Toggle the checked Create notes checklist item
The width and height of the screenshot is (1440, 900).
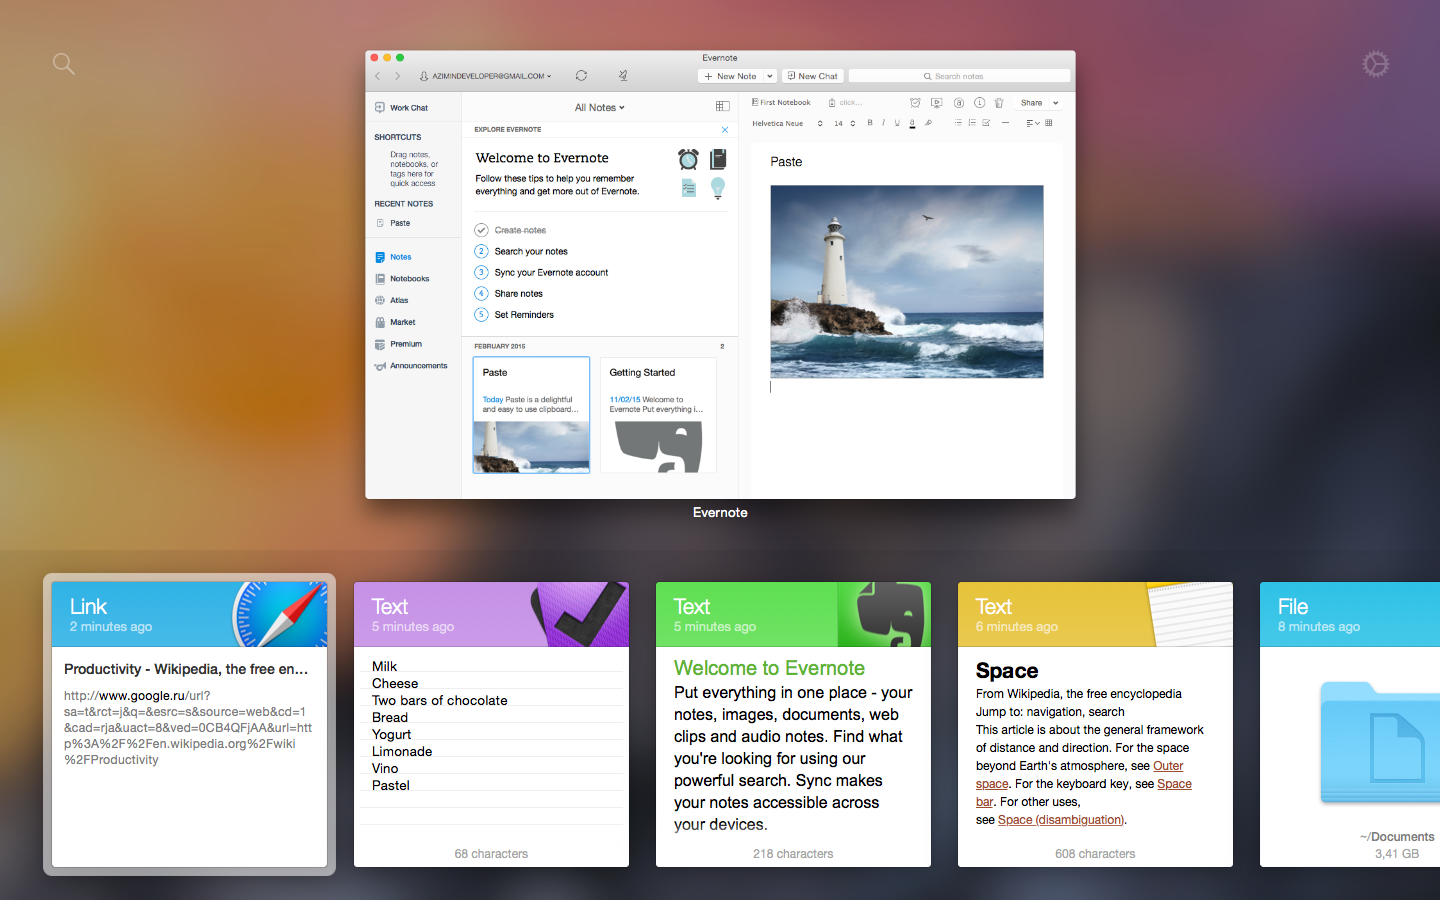coord(481,229)
